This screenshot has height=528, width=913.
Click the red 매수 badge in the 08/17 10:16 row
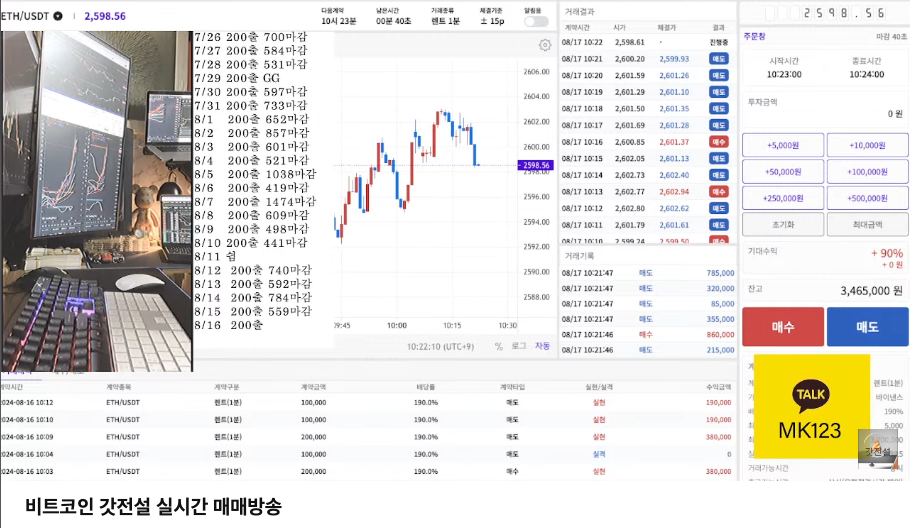(719, 141)
